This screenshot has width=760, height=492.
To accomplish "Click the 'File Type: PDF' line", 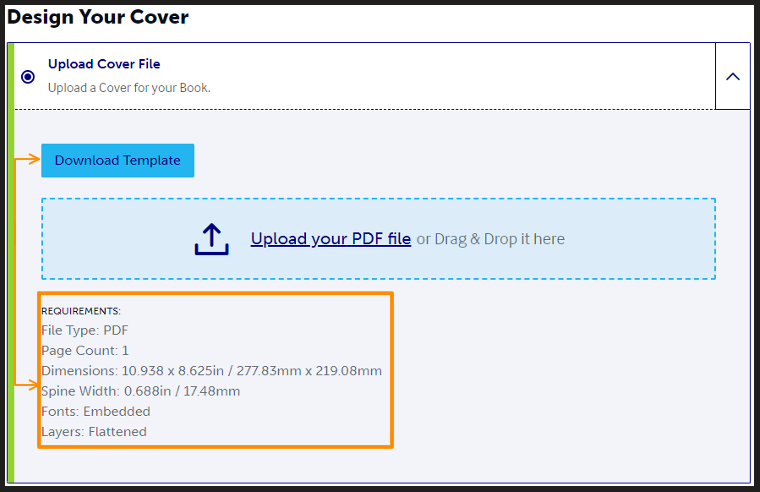I will (85, 331).
